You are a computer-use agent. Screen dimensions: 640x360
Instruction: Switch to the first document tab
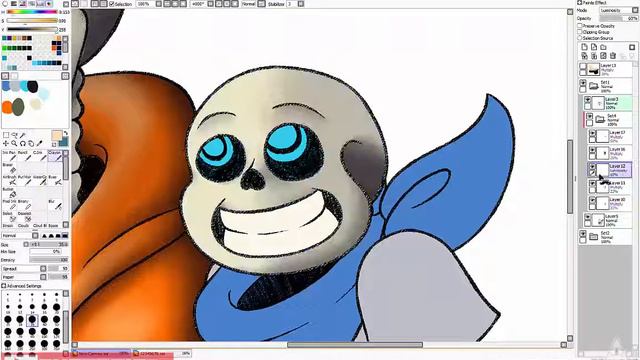click(101, 353)
